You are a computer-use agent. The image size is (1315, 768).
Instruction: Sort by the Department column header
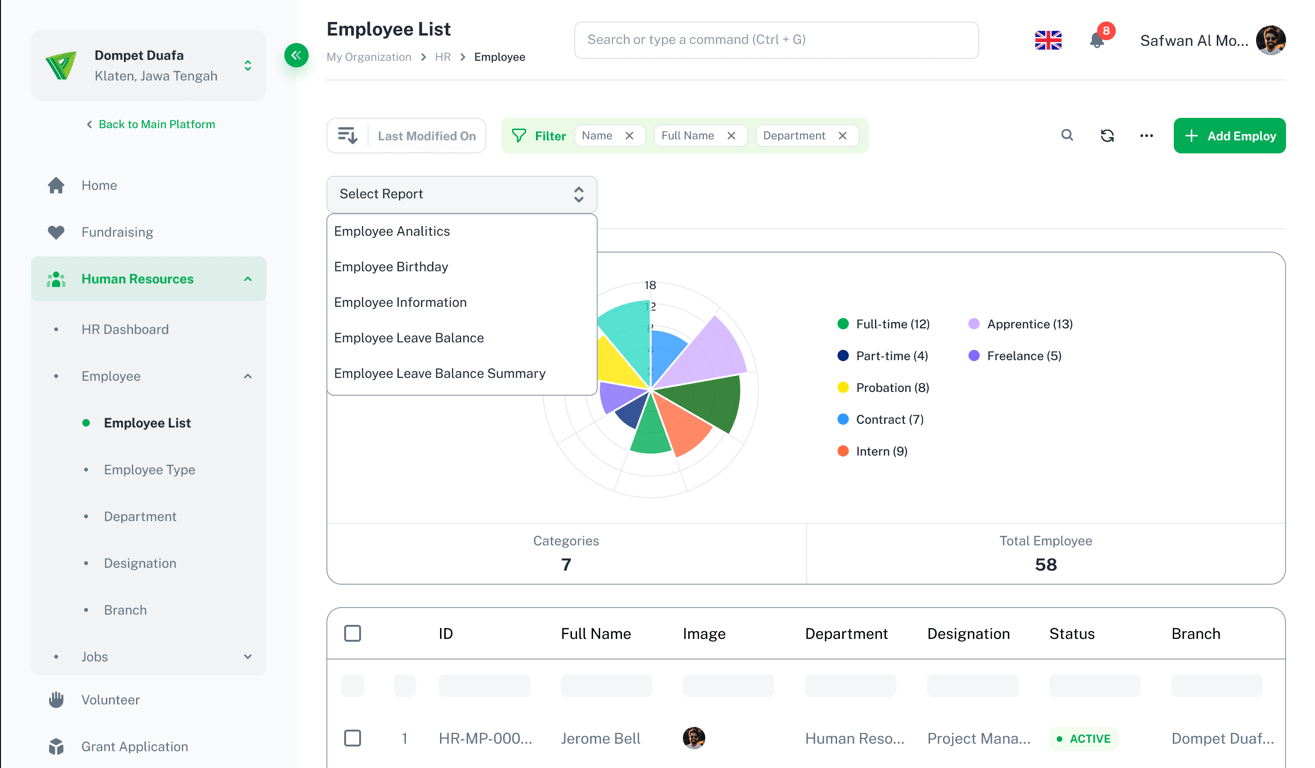pyautogui.click(x=846, y=634)
